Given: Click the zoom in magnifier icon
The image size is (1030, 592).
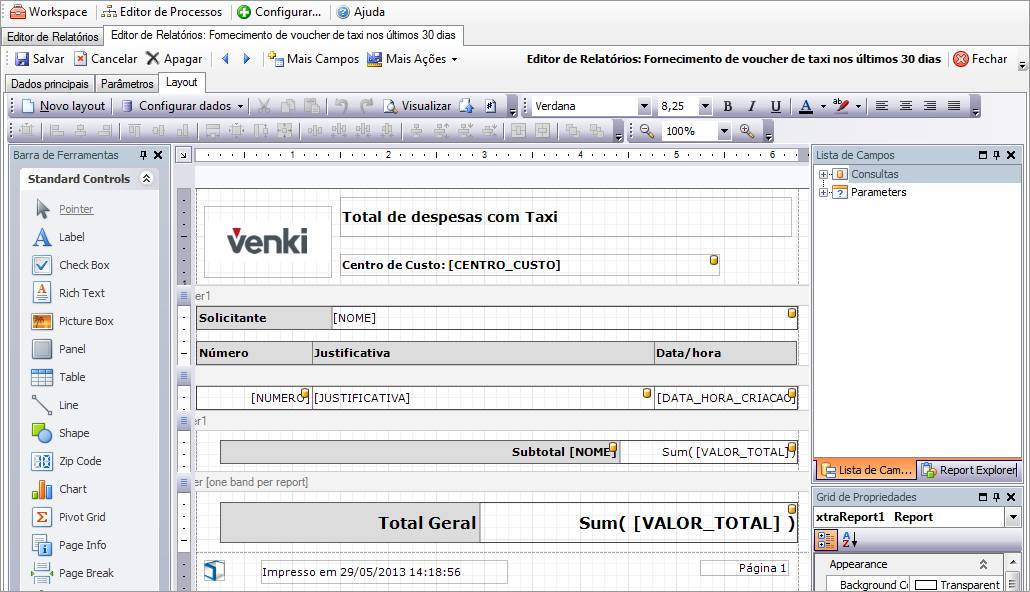Looking at the screenshot, I should [x=747, y=131].
